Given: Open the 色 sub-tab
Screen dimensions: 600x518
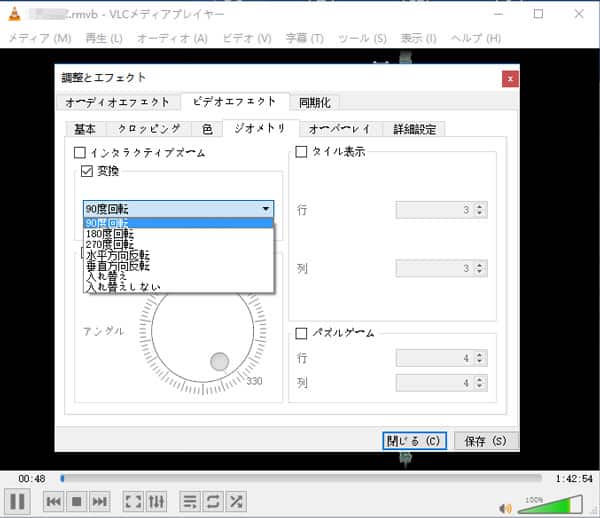Looking at the screenshot, I should pyautogui.click(x=207, y=129).
